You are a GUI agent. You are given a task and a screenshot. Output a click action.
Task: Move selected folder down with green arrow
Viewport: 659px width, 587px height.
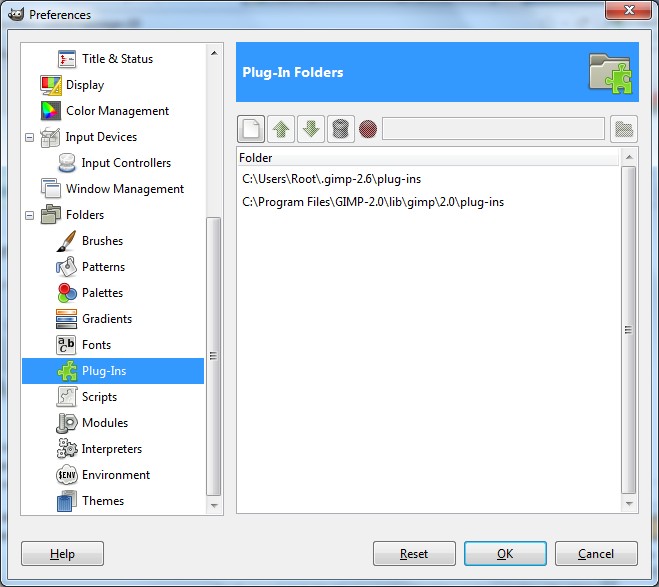311,129
